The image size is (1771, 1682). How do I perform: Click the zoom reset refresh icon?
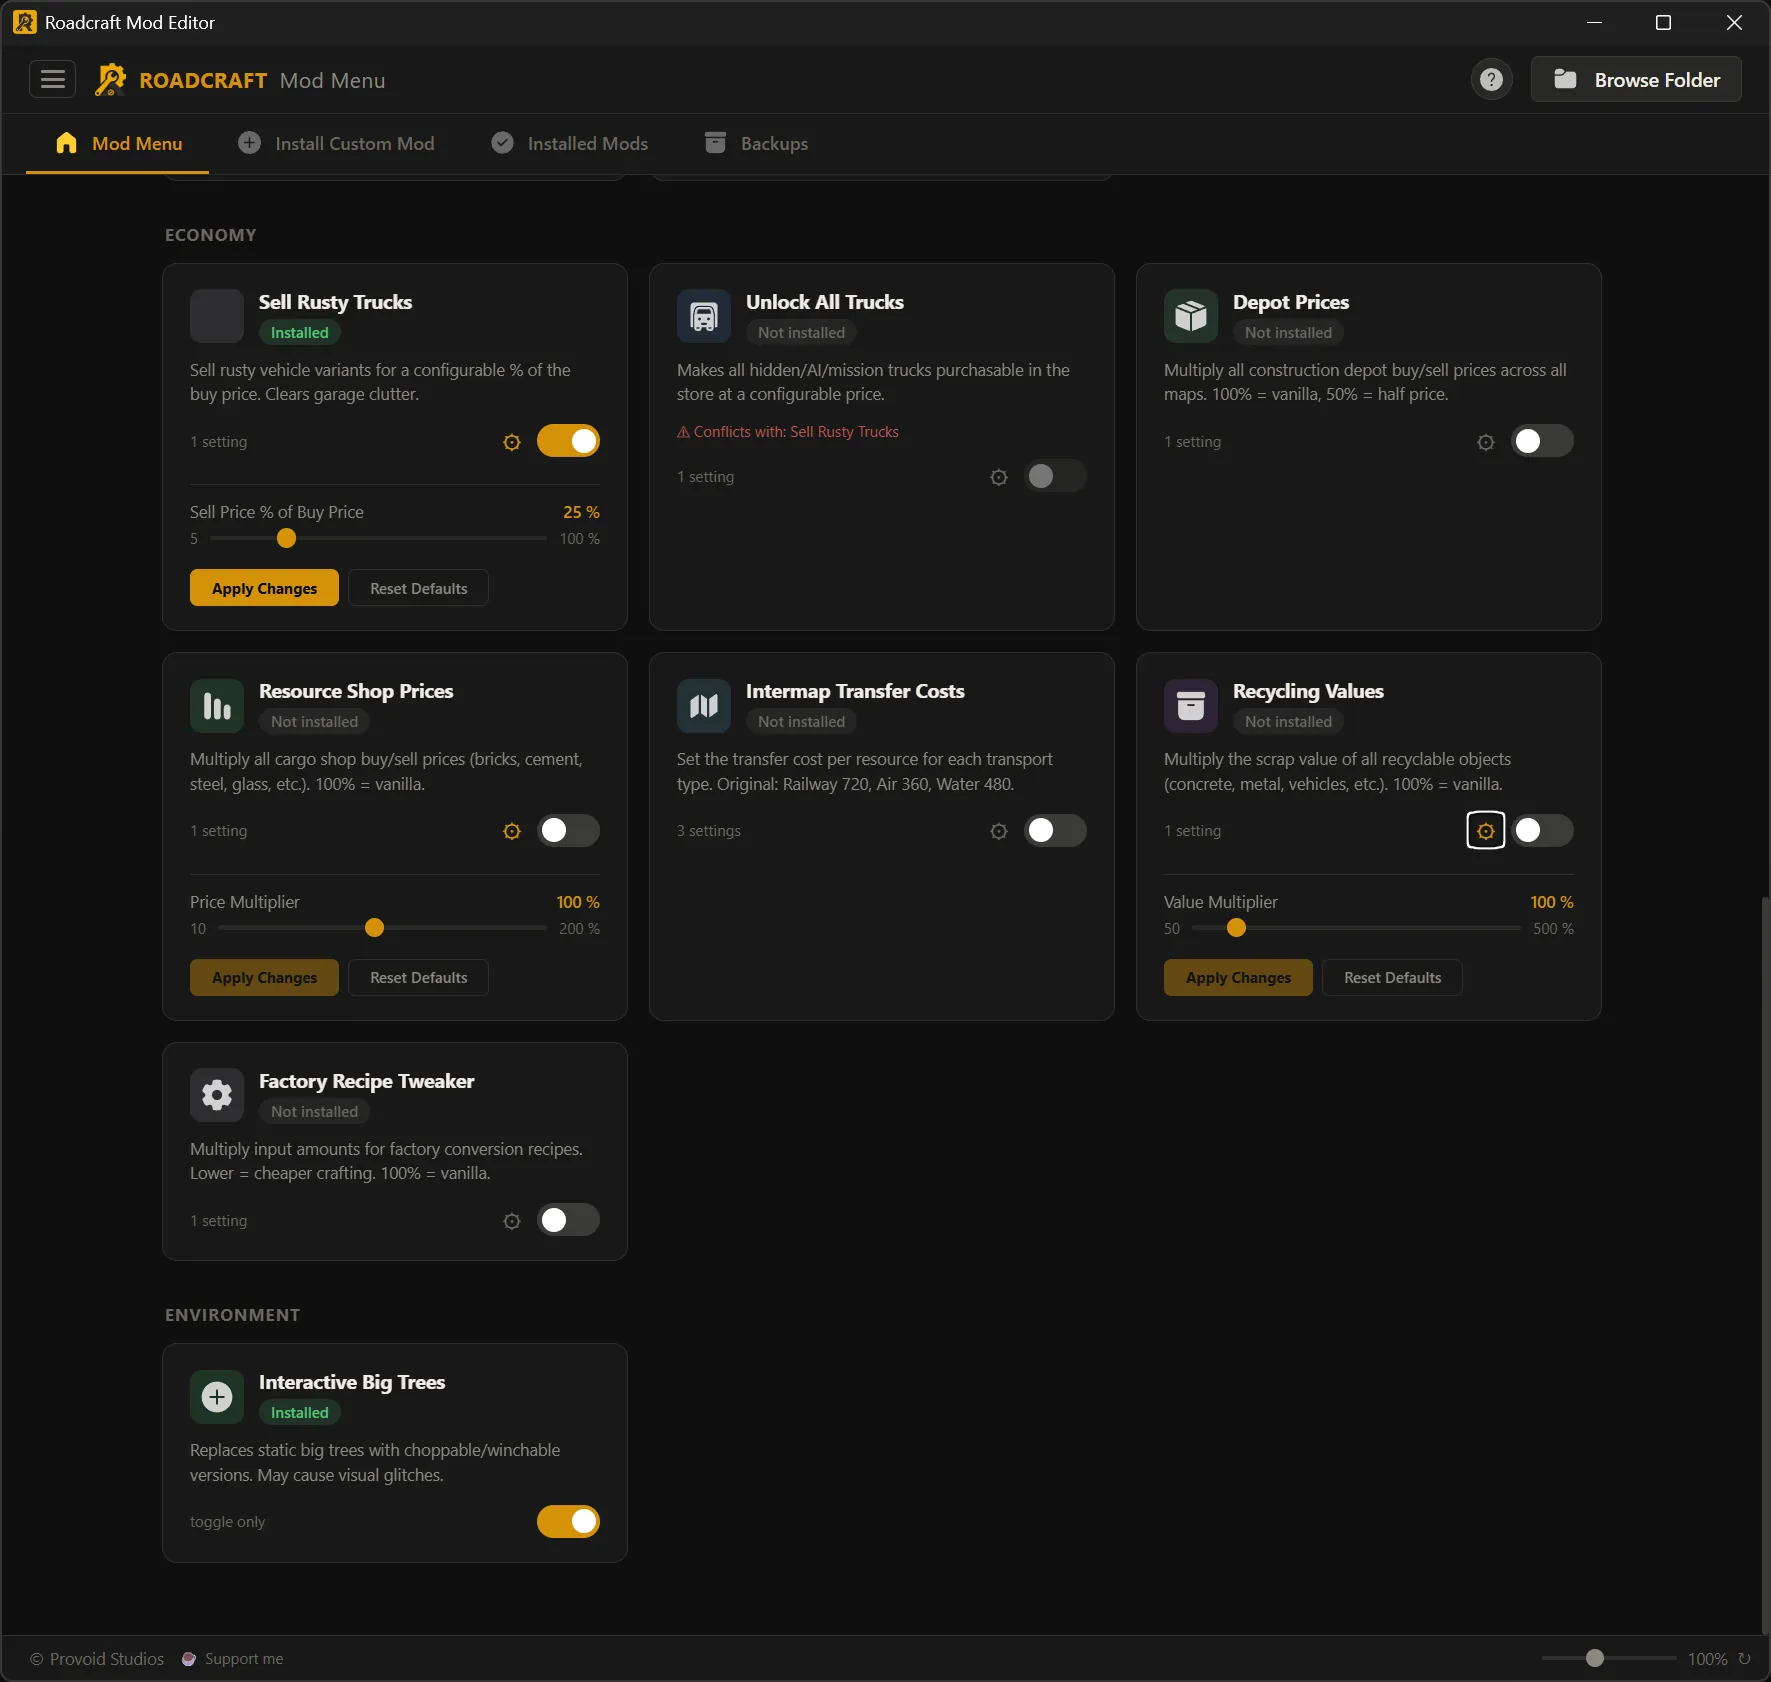(1744, 1658)
